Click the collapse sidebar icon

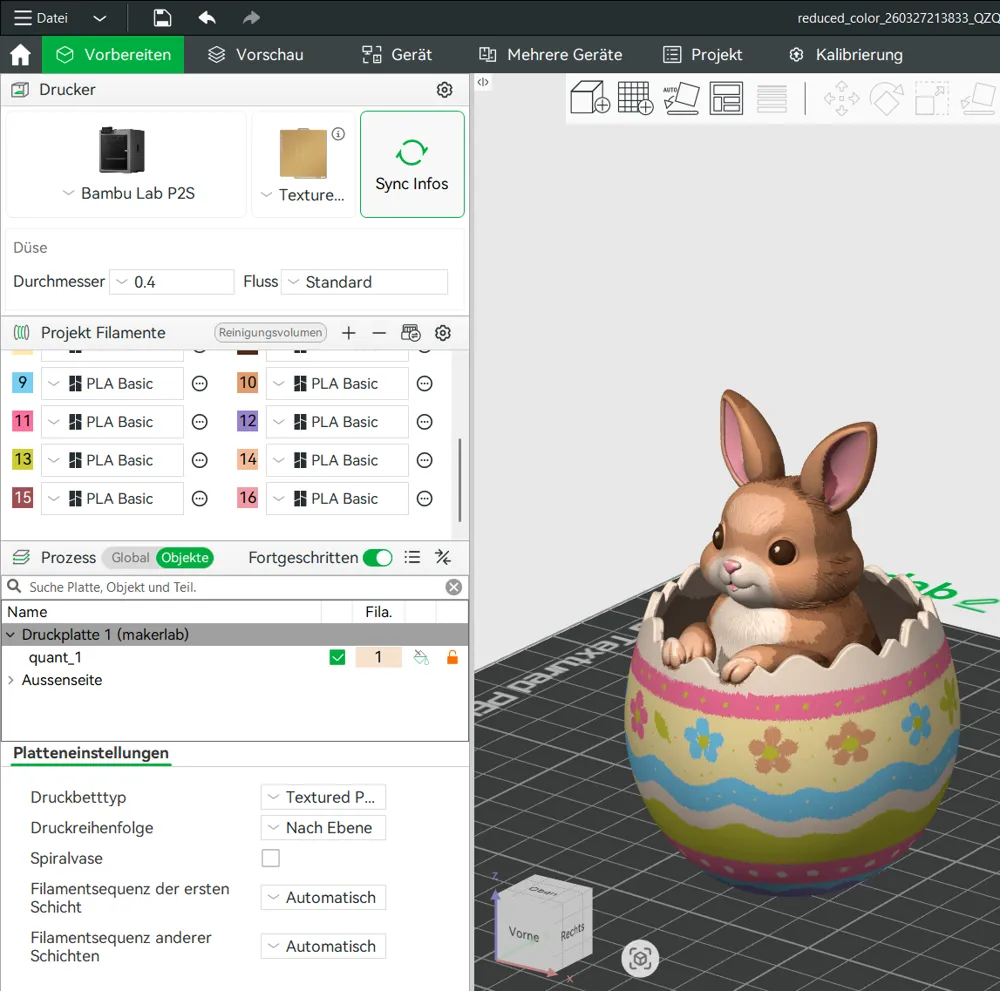483,82
